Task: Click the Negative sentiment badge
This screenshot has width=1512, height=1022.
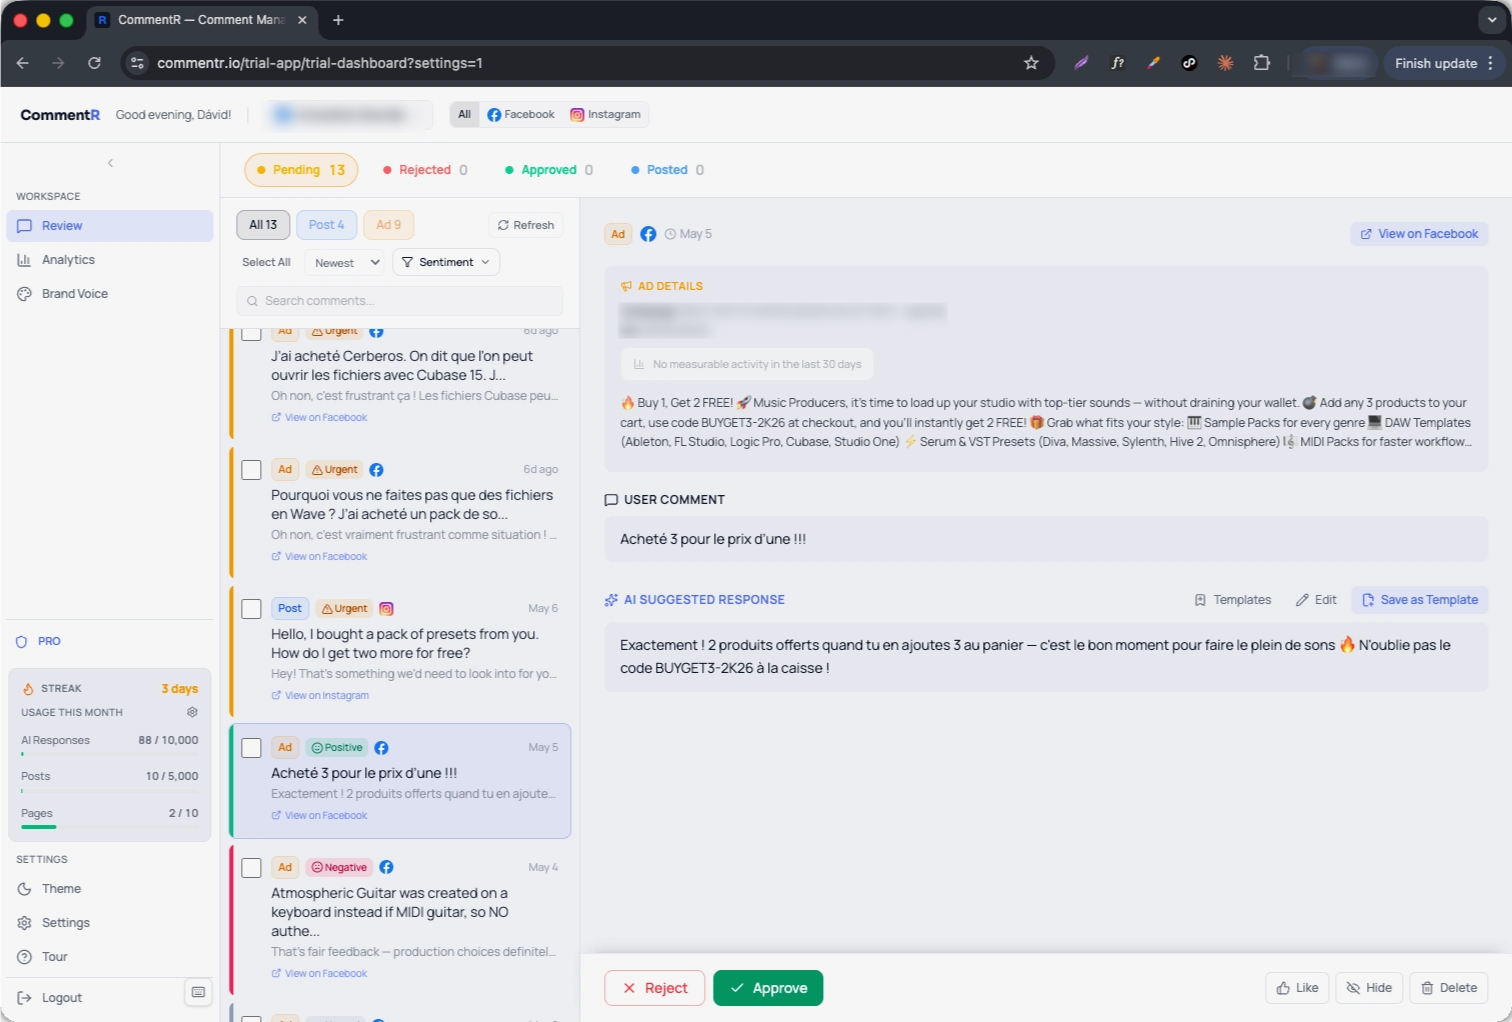Action: 339,868
